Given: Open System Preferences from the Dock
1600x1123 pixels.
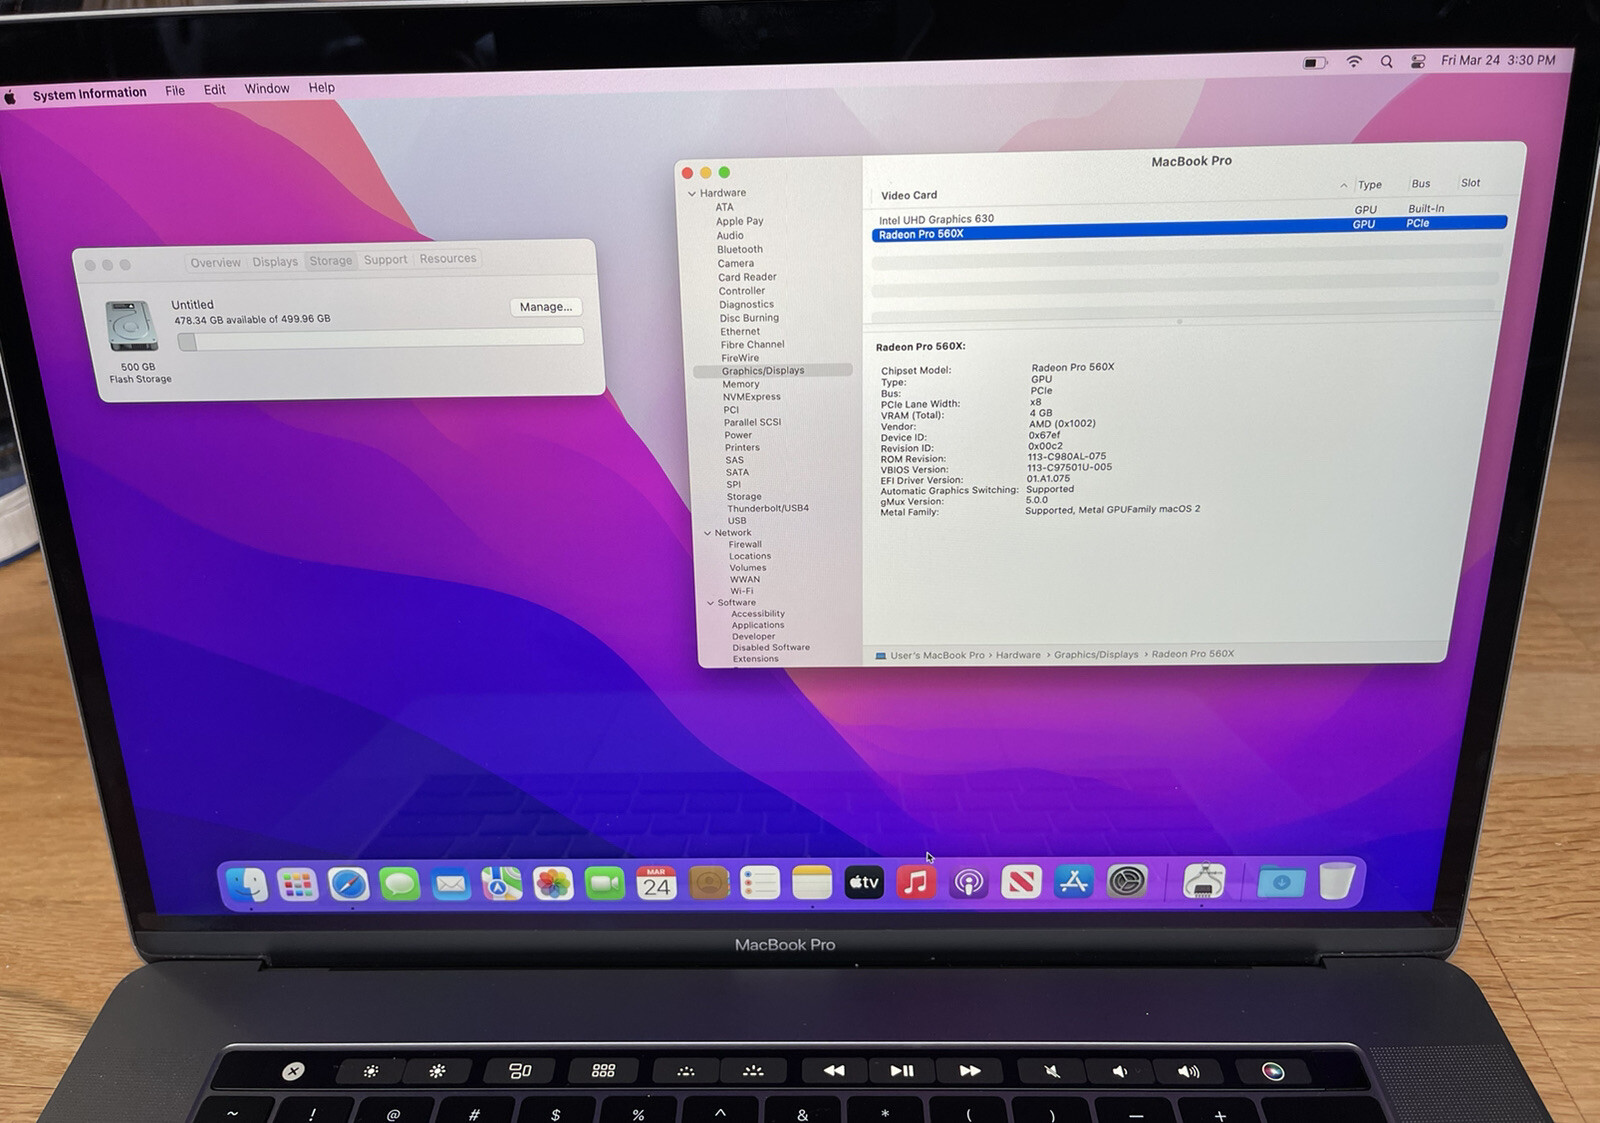Looking at the screenshot, I should [x=1127, y=882].
